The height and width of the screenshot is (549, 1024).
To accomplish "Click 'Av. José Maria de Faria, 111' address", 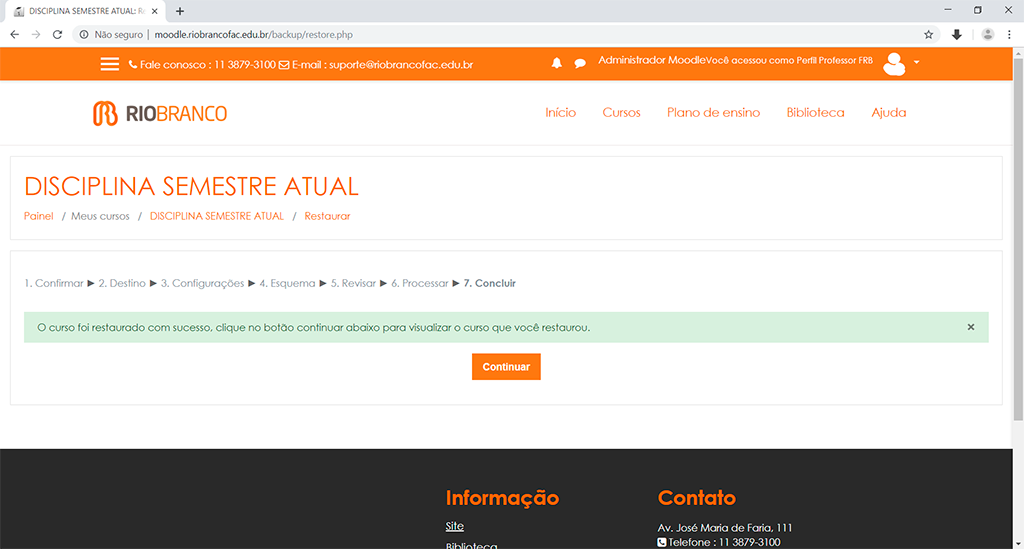I will coord(725,527).
